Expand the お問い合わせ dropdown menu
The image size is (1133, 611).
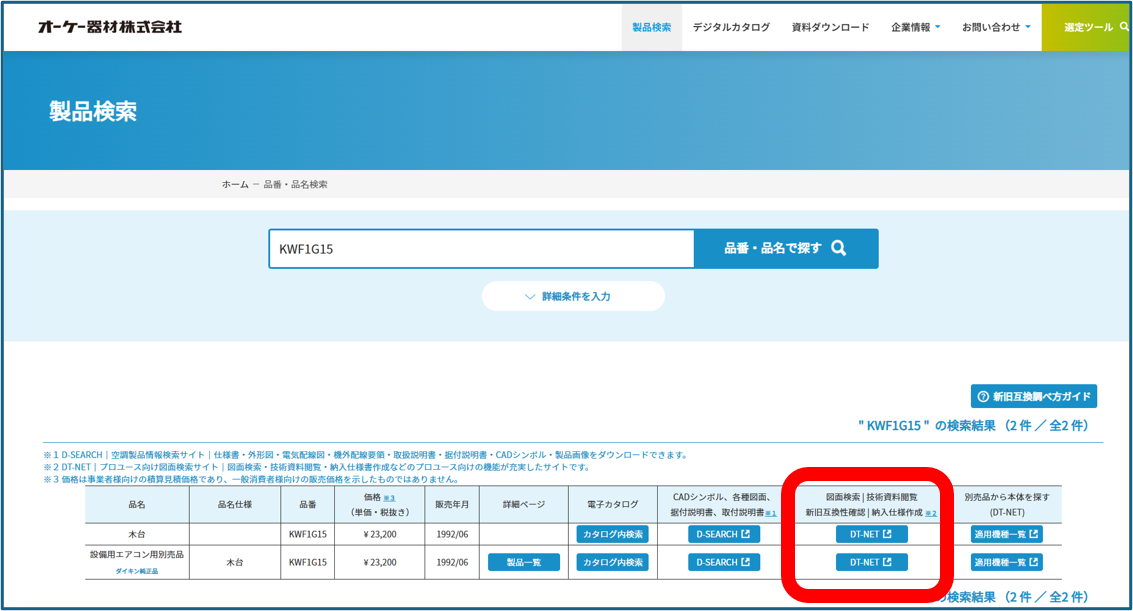point(996,27)
